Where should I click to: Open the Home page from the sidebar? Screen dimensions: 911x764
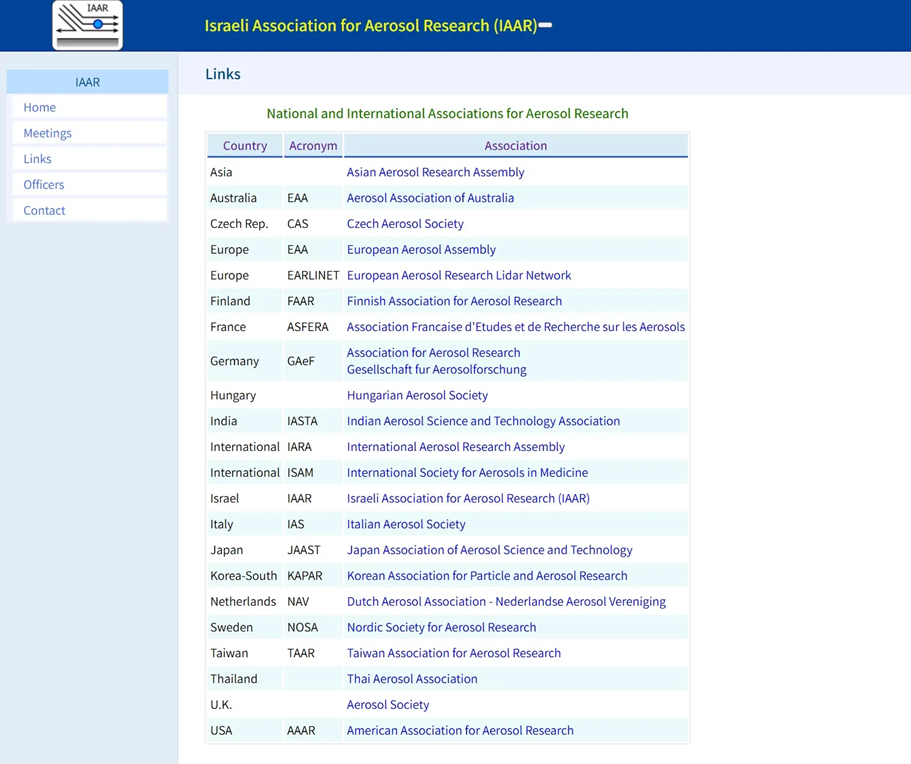click(x=89, y=107)
